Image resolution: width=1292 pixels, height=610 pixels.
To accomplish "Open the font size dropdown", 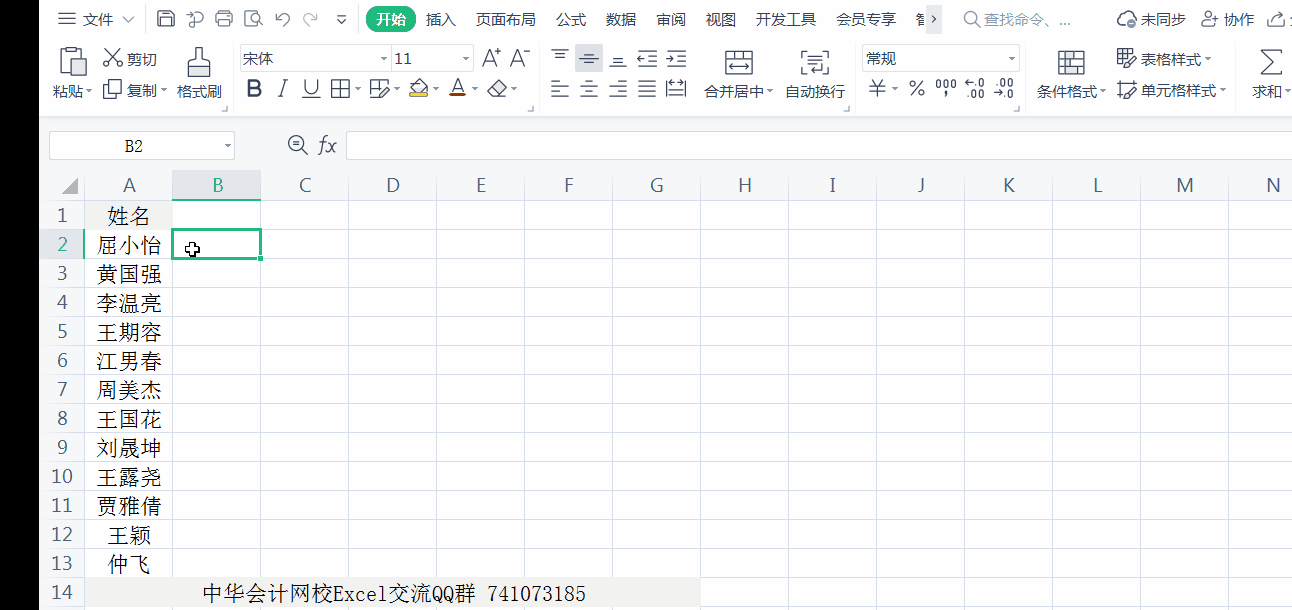I will pyautogui.click(x=465, y=59).
